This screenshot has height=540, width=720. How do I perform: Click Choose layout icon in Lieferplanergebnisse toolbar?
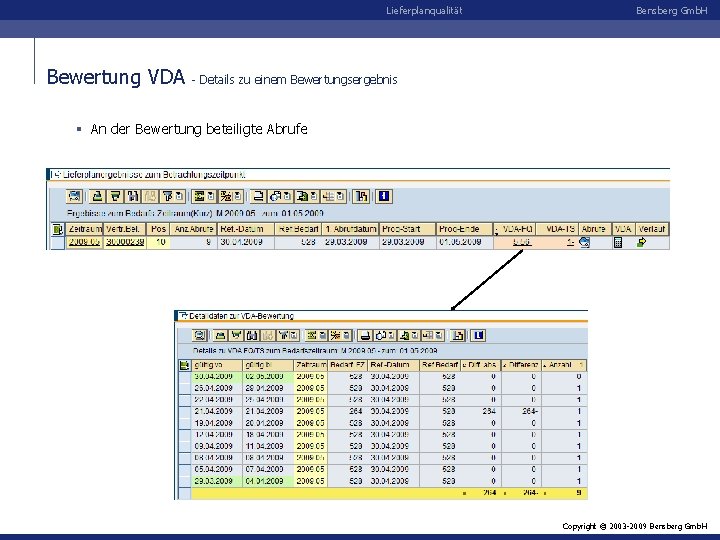(x=329, y=196)
